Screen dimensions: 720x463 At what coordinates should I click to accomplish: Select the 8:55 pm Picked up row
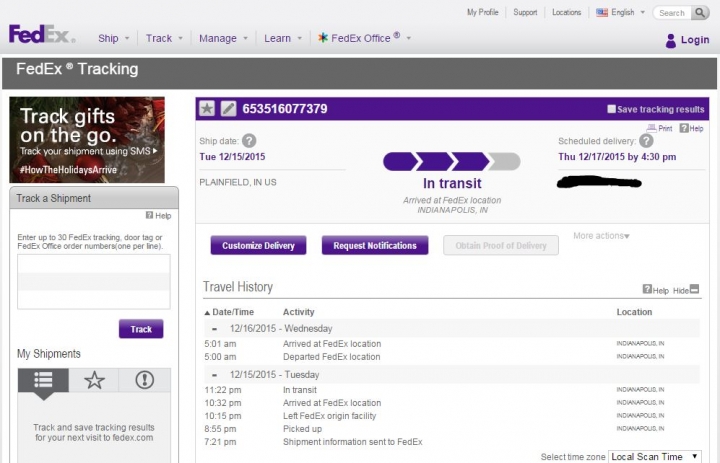point(452,429)
